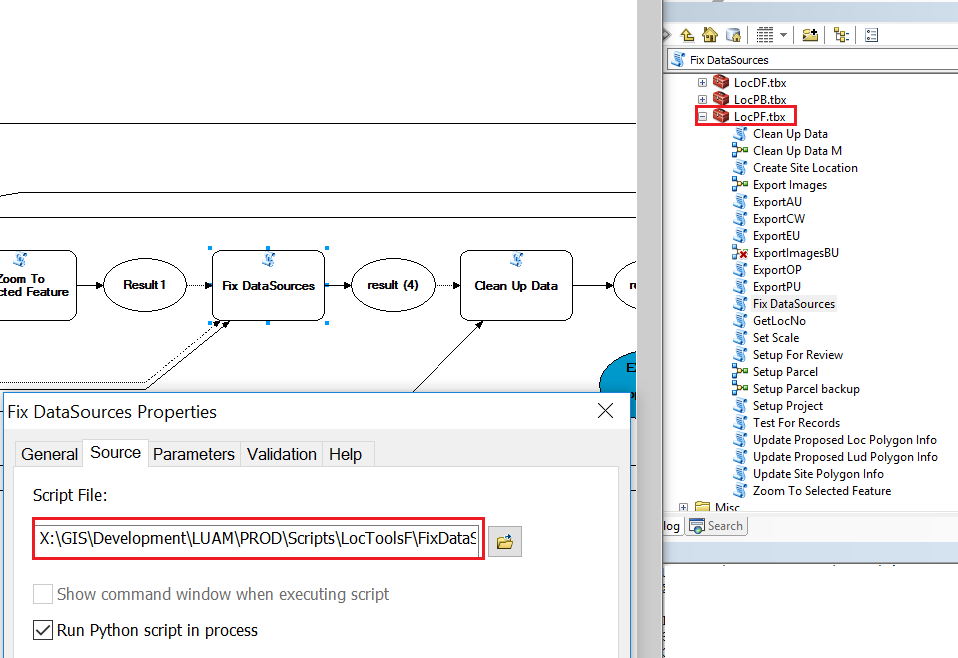Select the result (4) oval in model
The image size is (958, 658).
coord(393,285)
